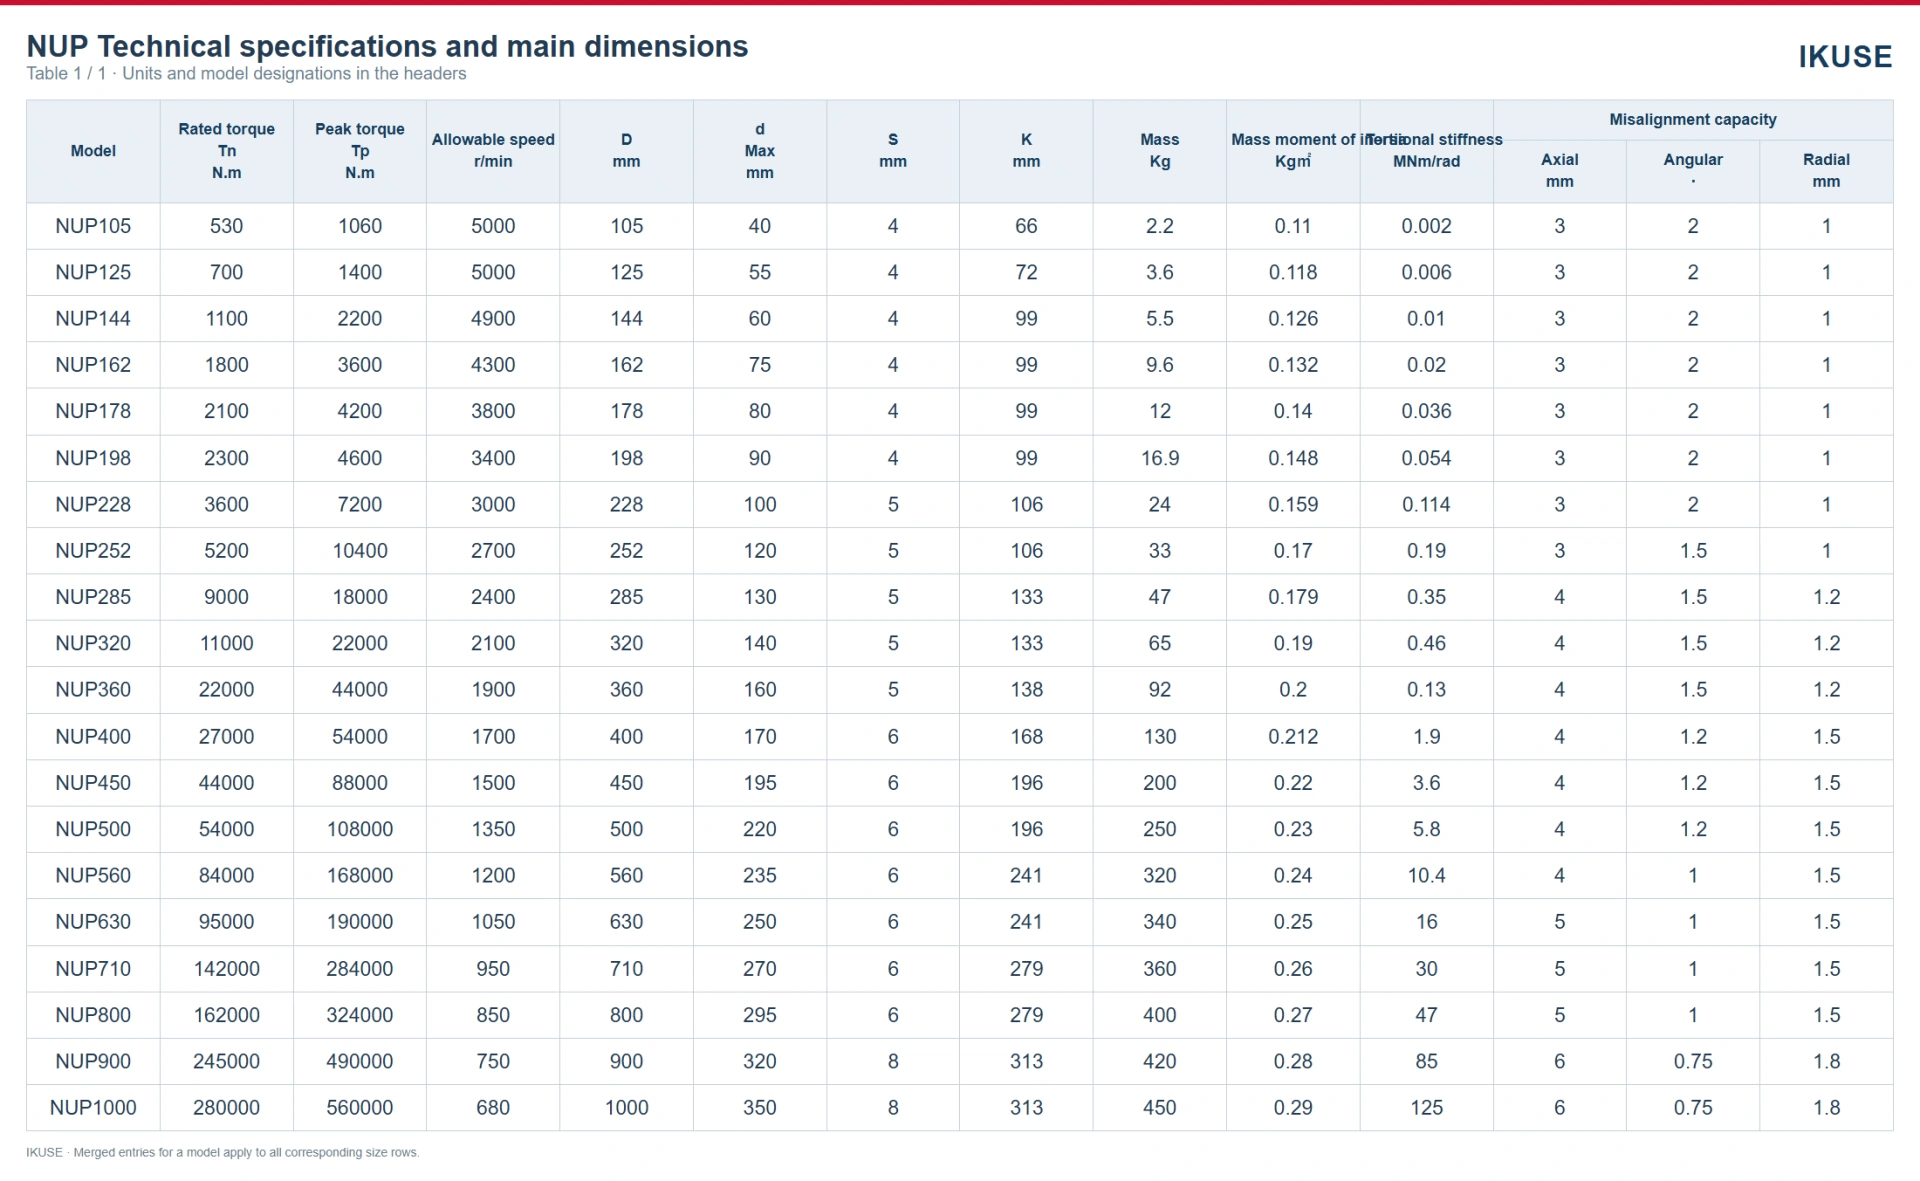Click the NUP1000 model cell

tap(93, 1108)
